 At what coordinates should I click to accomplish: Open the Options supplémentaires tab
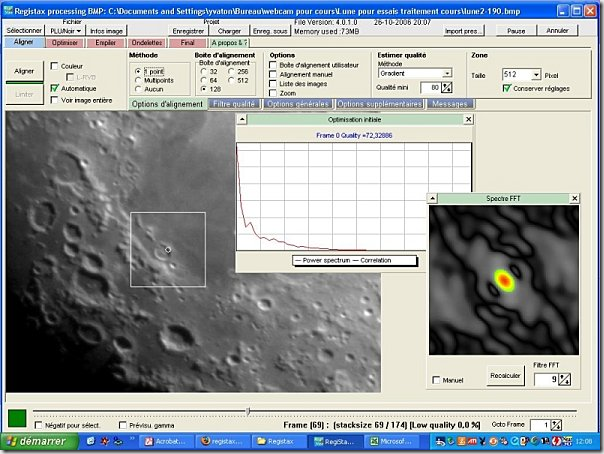pos(380,104)
